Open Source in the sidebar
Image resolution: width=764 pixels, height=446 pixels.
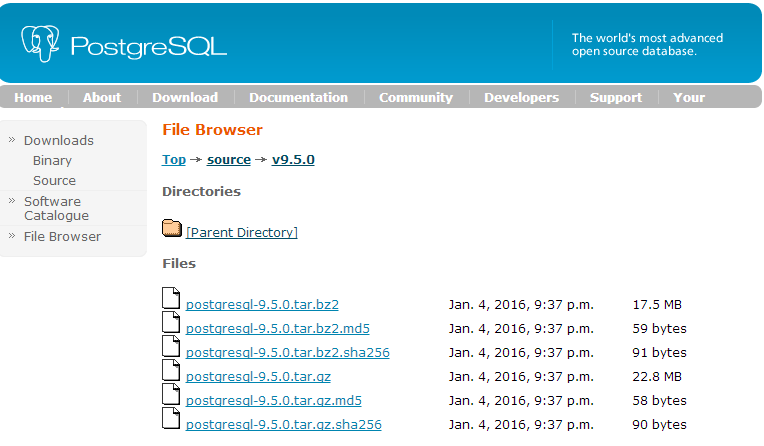pyautogui.click(x=54, y=180)
